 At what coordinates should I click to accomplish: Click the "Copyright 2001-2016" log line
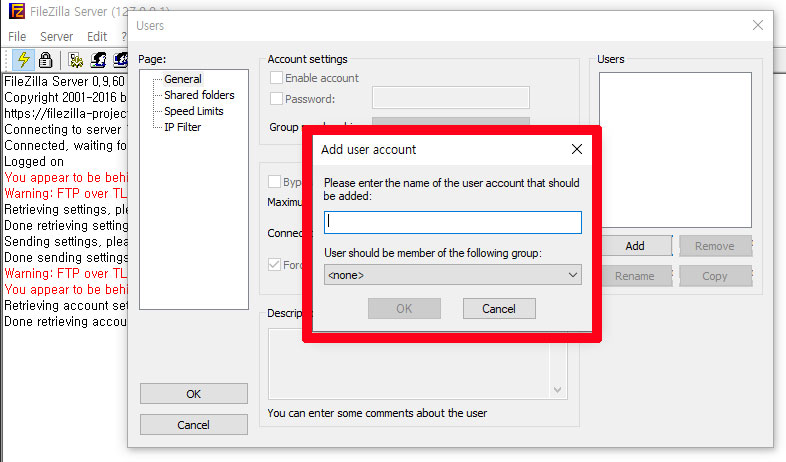pyautogui.click(x=65, y=97)
